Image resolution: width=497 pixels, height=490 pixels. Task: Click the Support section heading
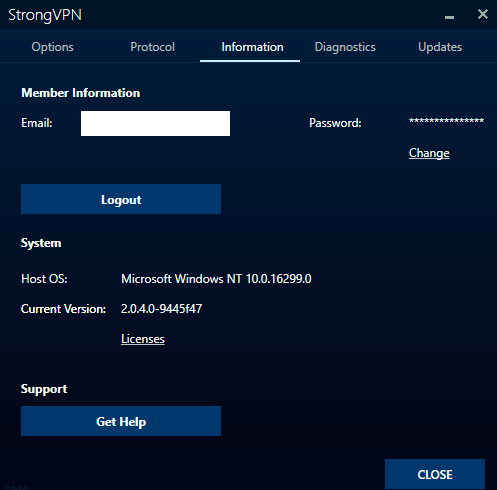(44, 389)
